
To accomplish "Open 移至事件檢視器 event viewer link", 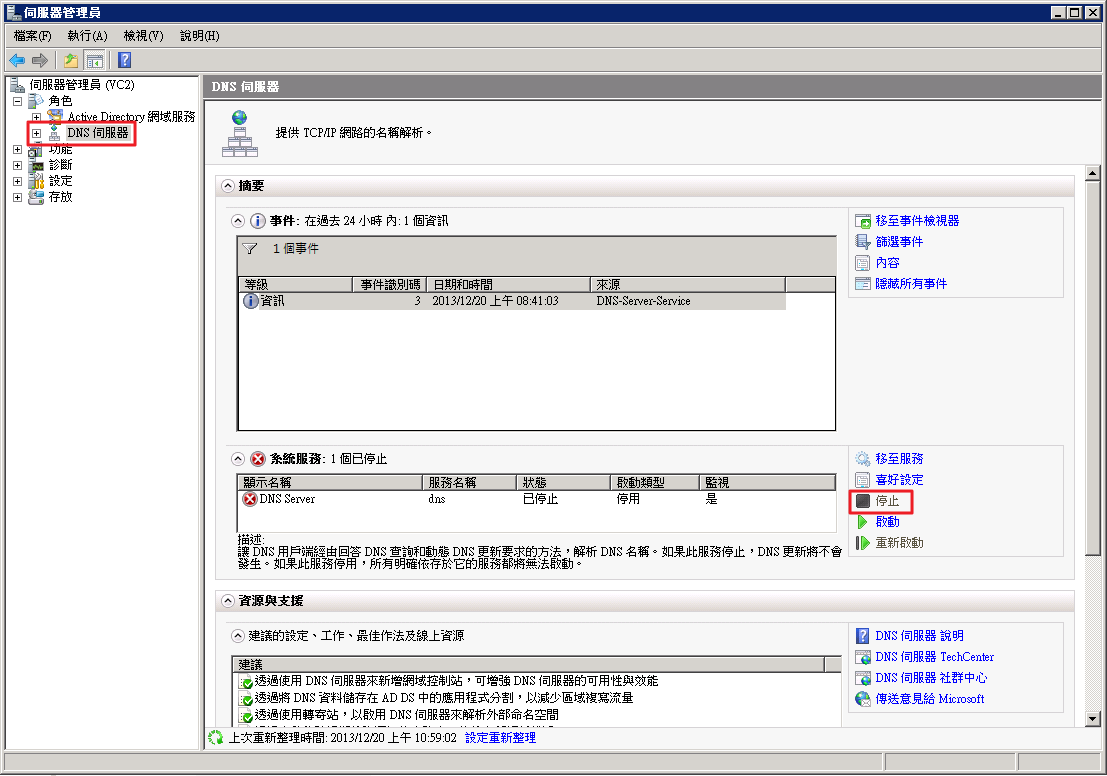I will click(916, 221).
